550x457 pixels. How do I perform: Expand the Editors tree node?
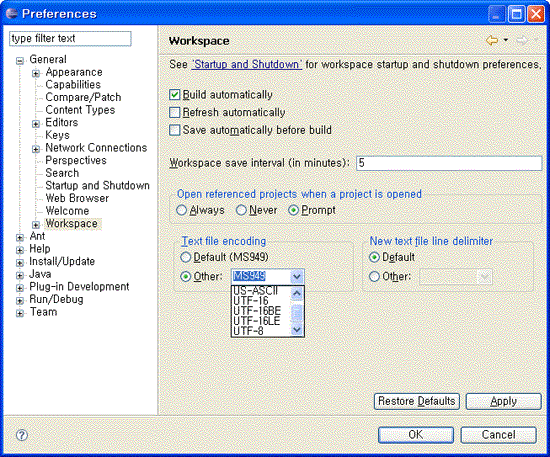click(x=36, y=124)
